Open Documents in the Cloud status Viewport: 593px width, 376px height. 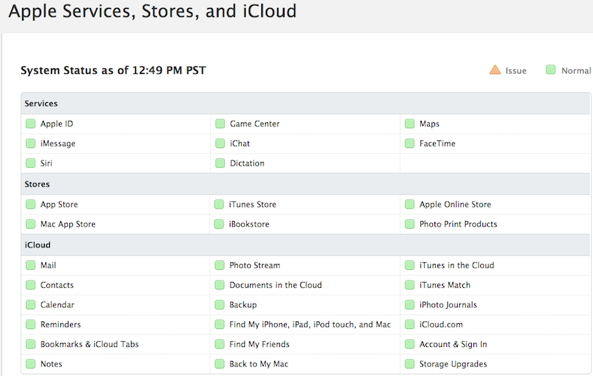point(275,285)
